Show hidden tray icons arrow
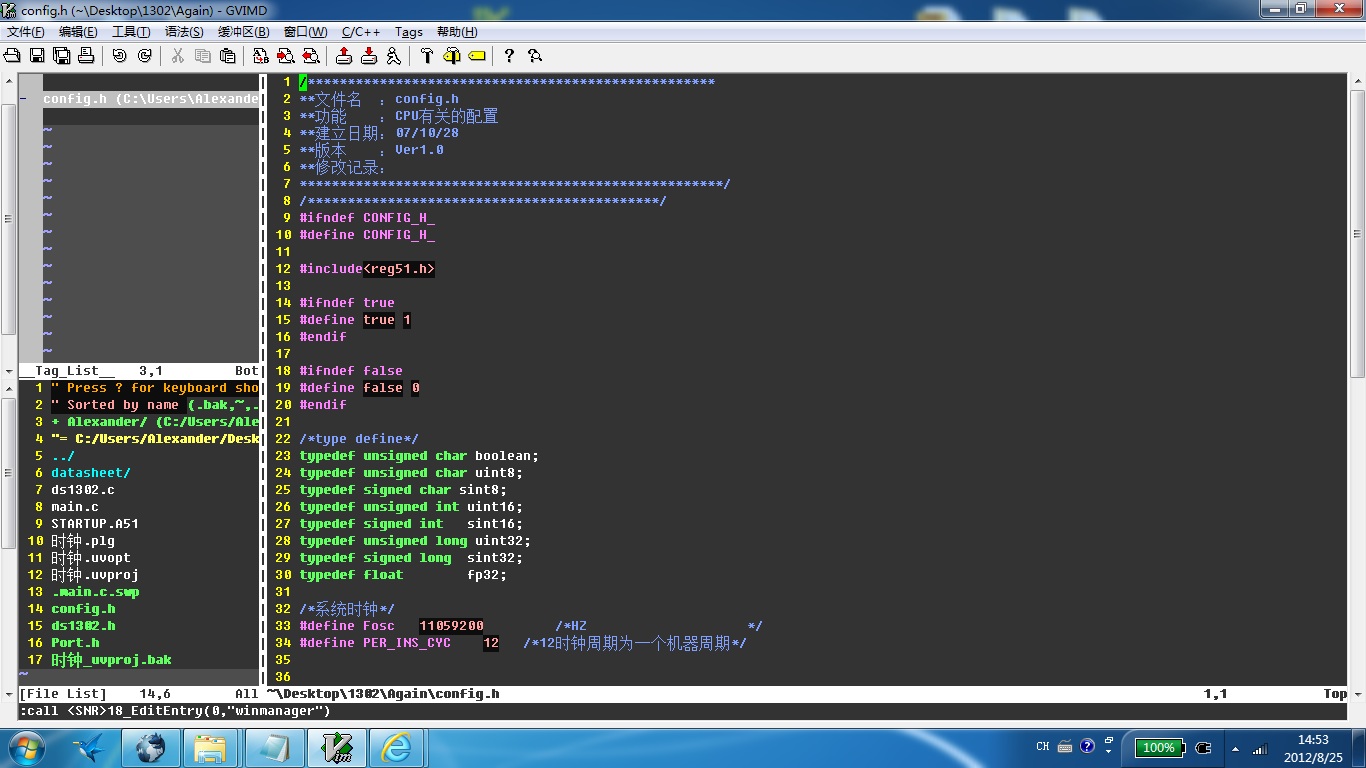The height and width of the screenshot is (768, 1366). pyautogui.click(x=1233, y=748)
